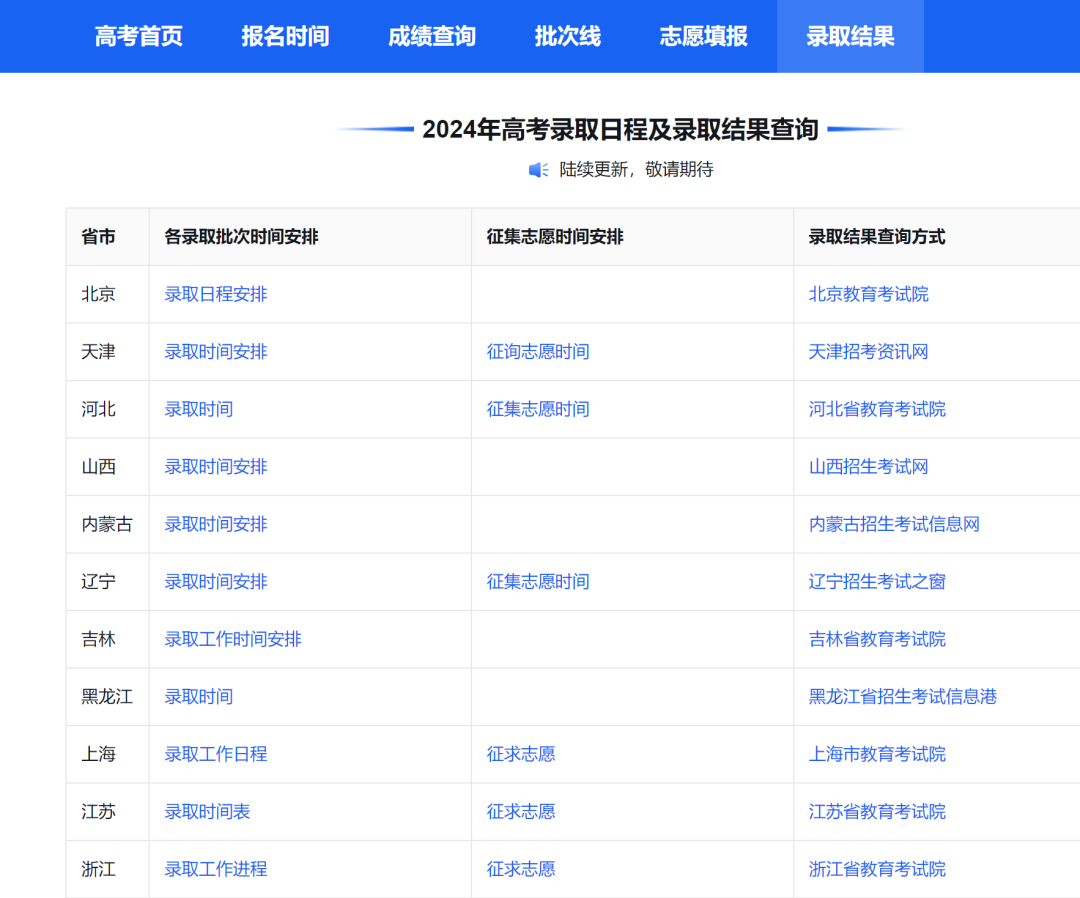Open the 报名时间 navigation tab
Viewport: 1080px width, 898px height.
coord(284,36)
